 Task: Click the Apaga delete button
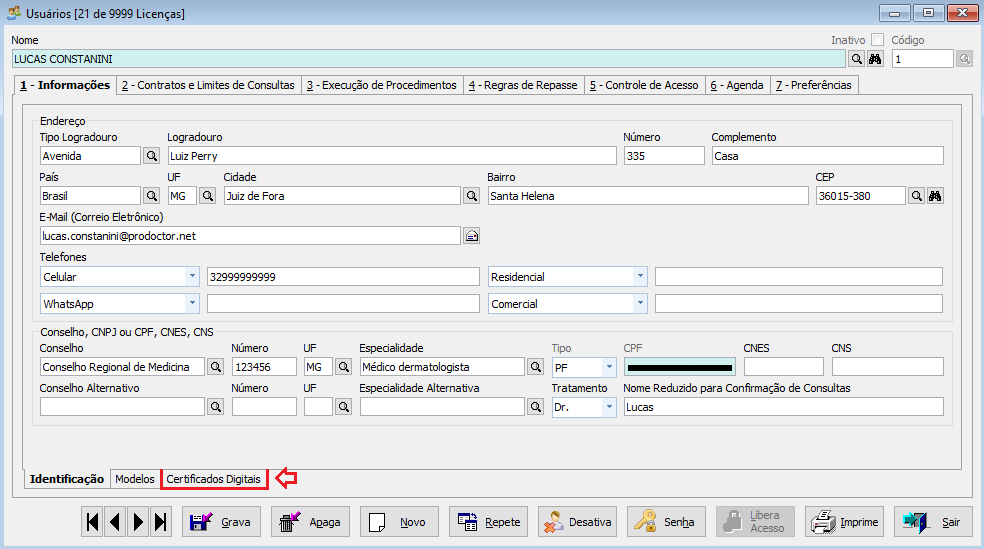[x=310, y=521]
